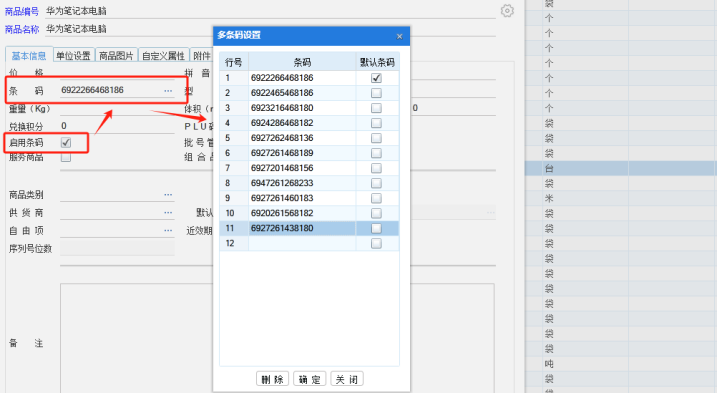Click the 商品编号 link label
718x394 pixels.
click(x=22, y=11)
